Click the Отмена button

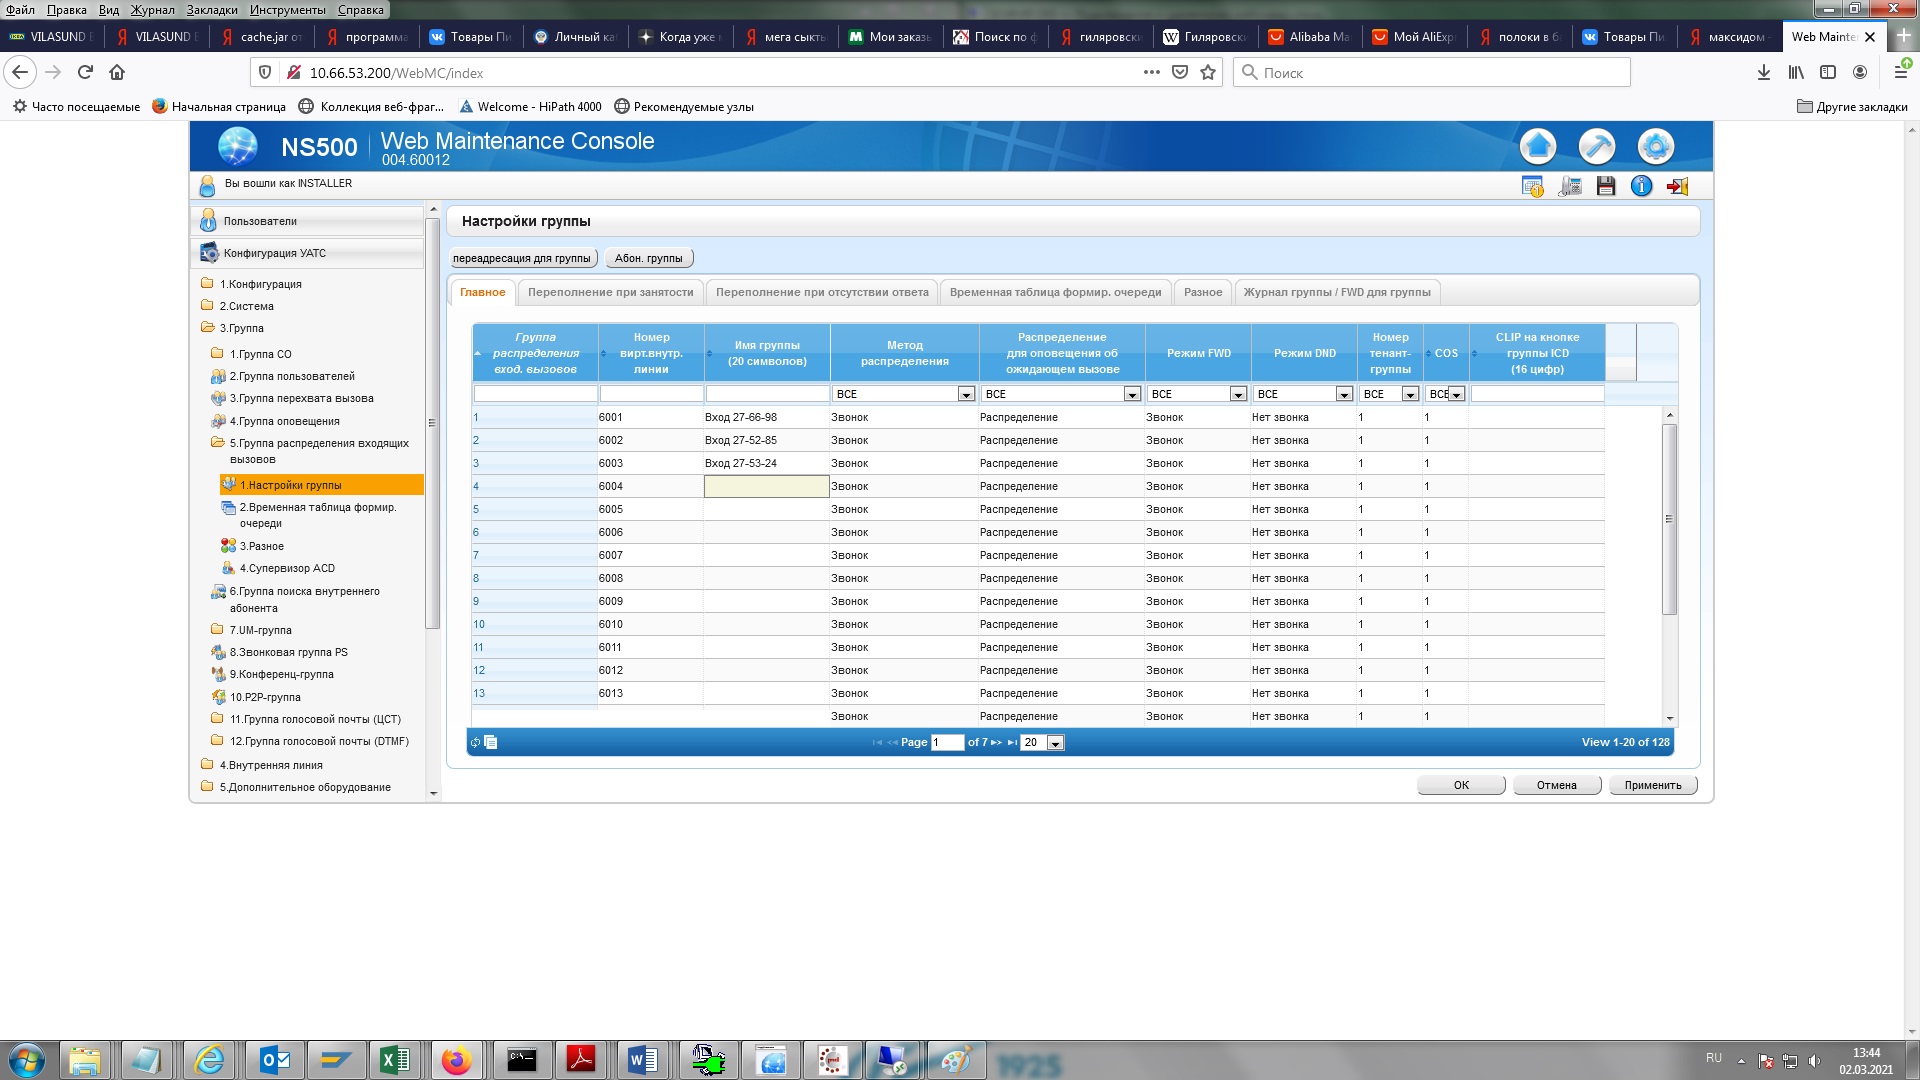tap(1556, 785)
